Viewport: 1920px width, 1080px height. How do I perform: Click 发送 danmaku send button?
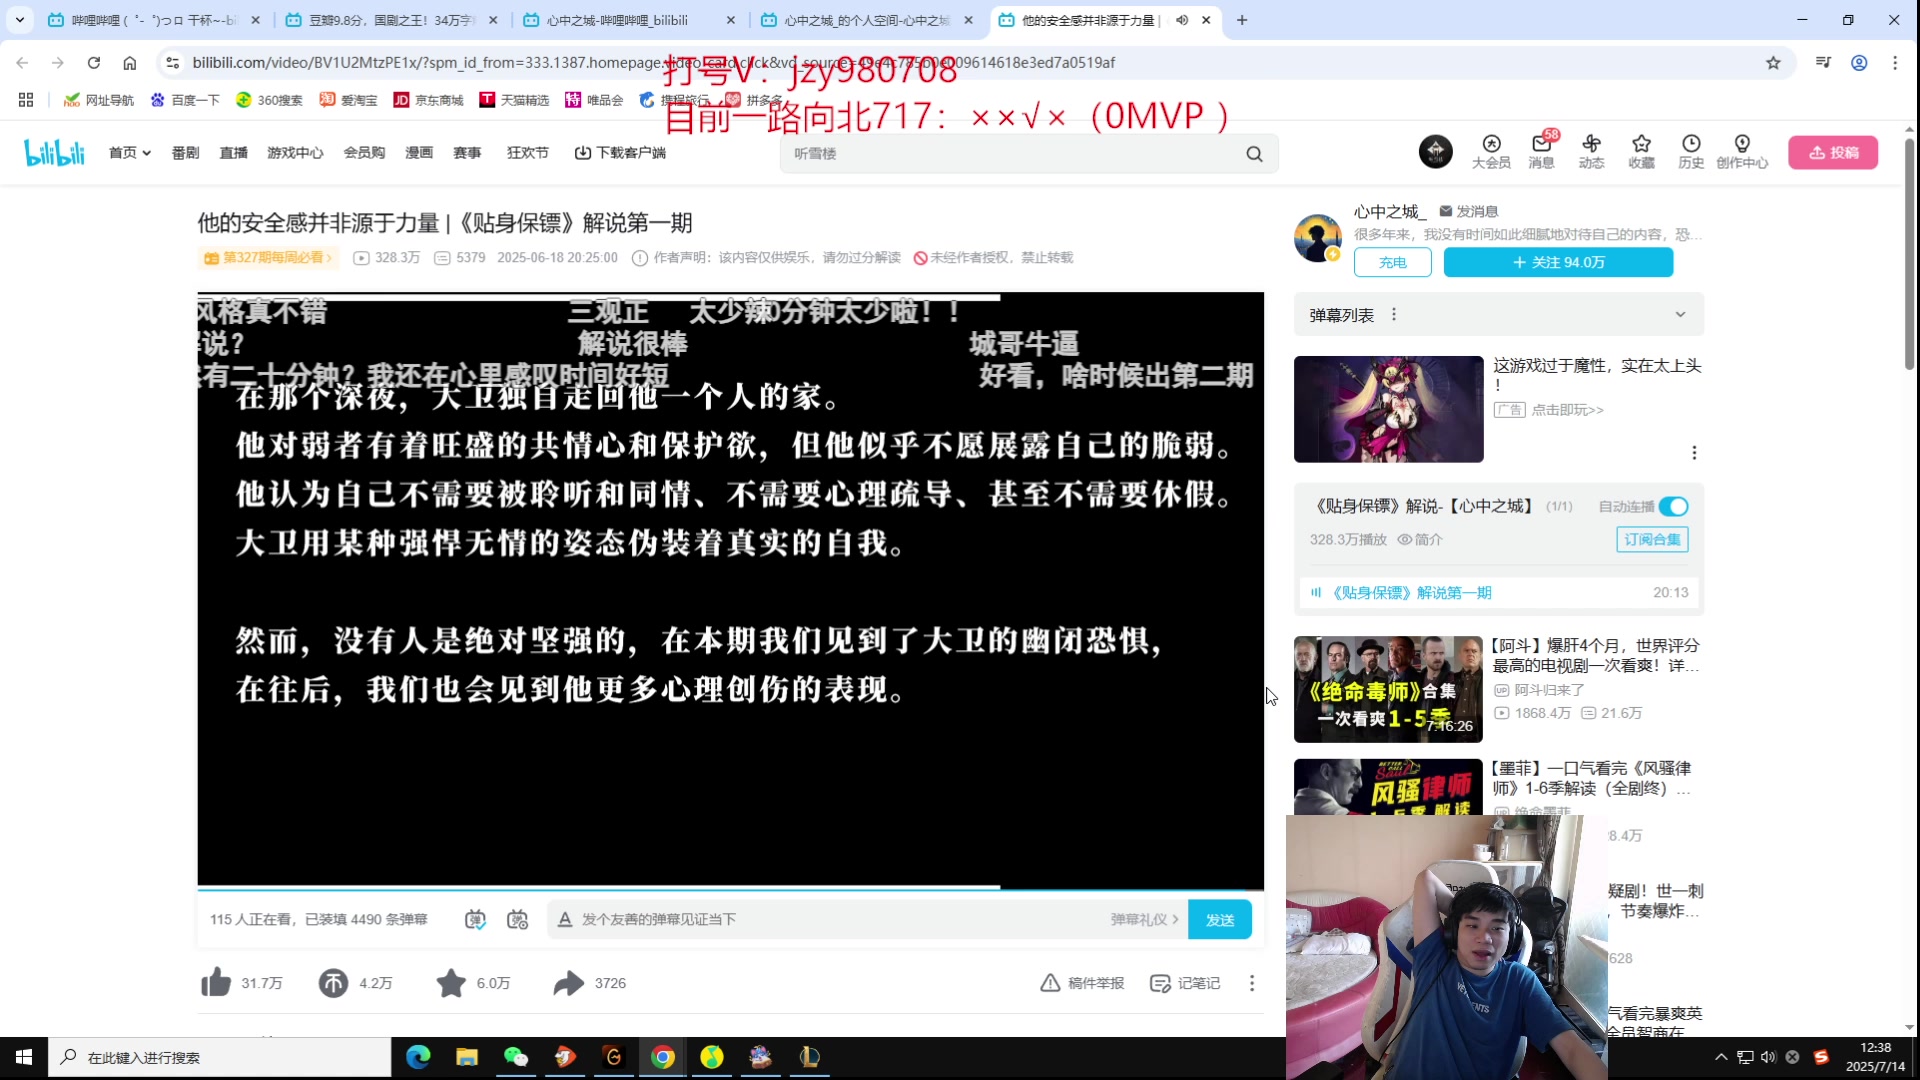pos(1219,920)
